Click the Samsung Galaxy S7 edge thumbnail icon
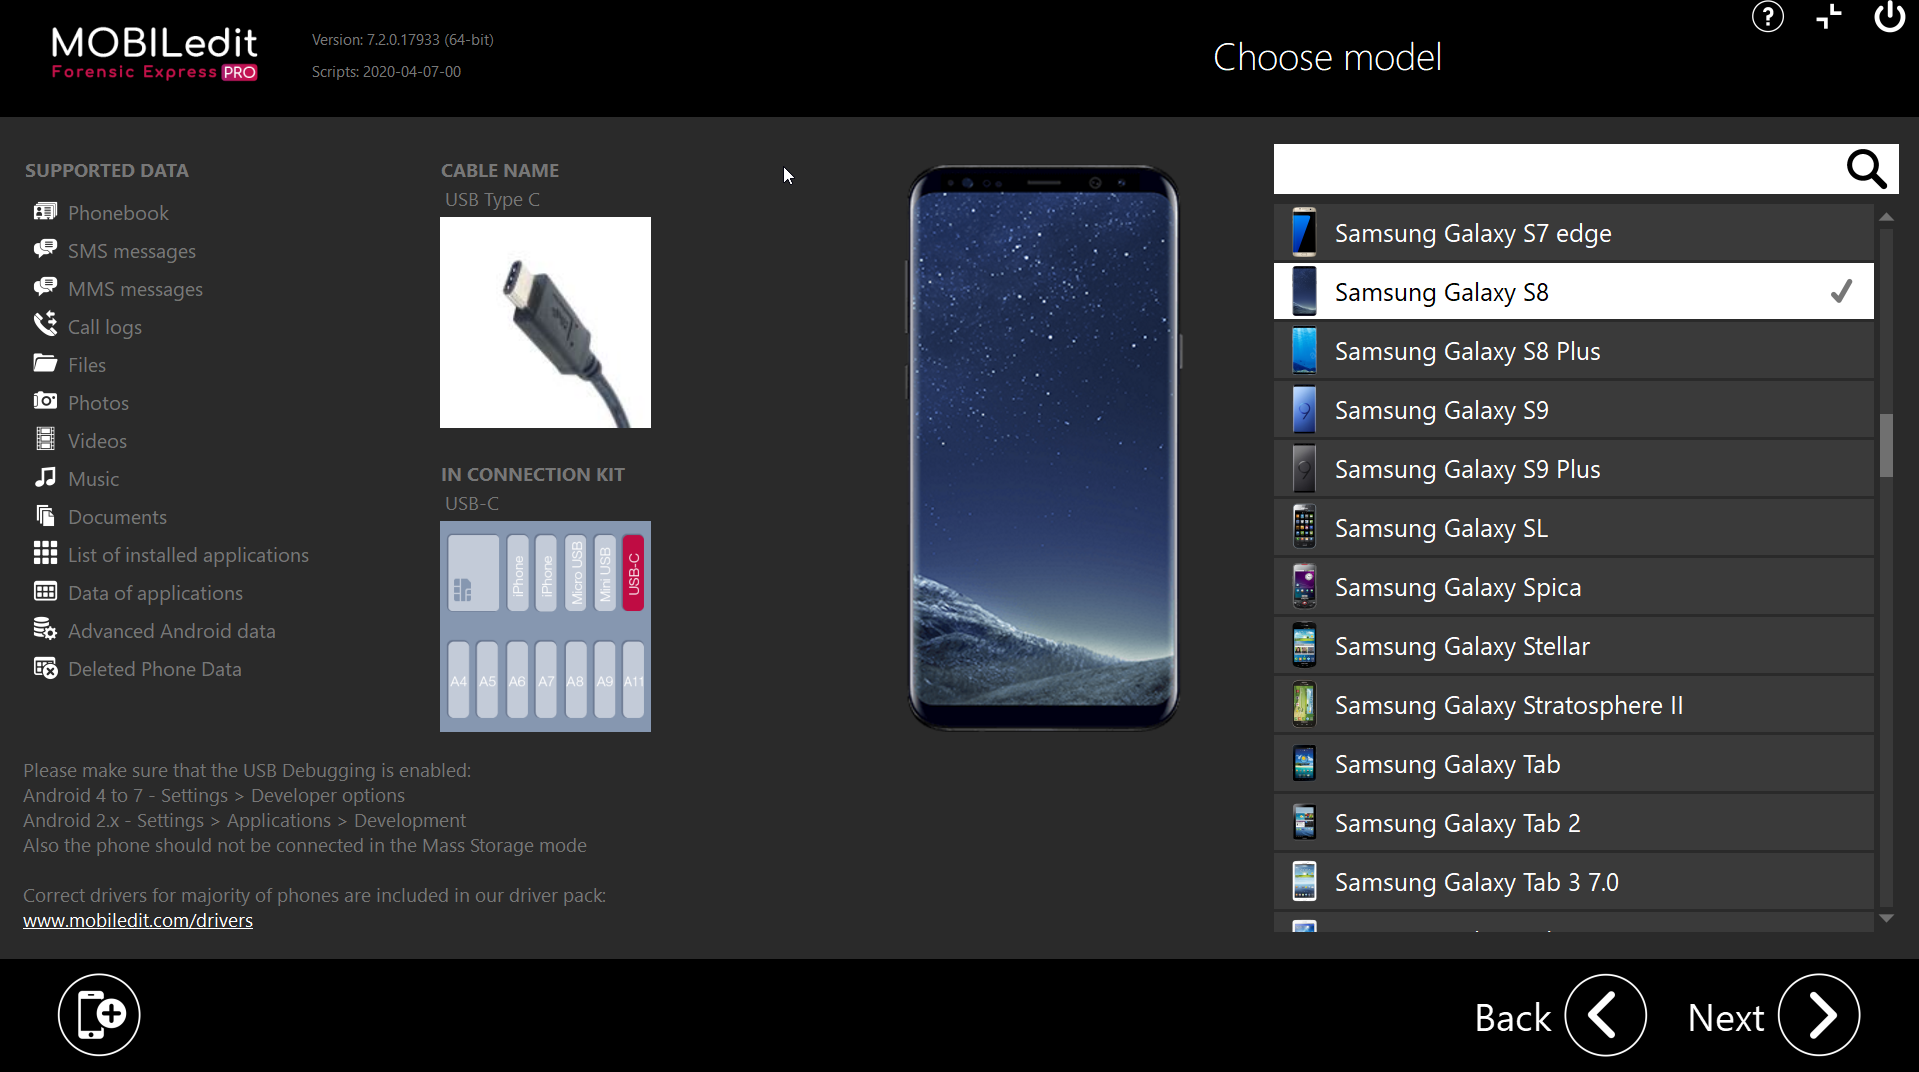The image size is (1919, 1072). [x=1304, y=233]
